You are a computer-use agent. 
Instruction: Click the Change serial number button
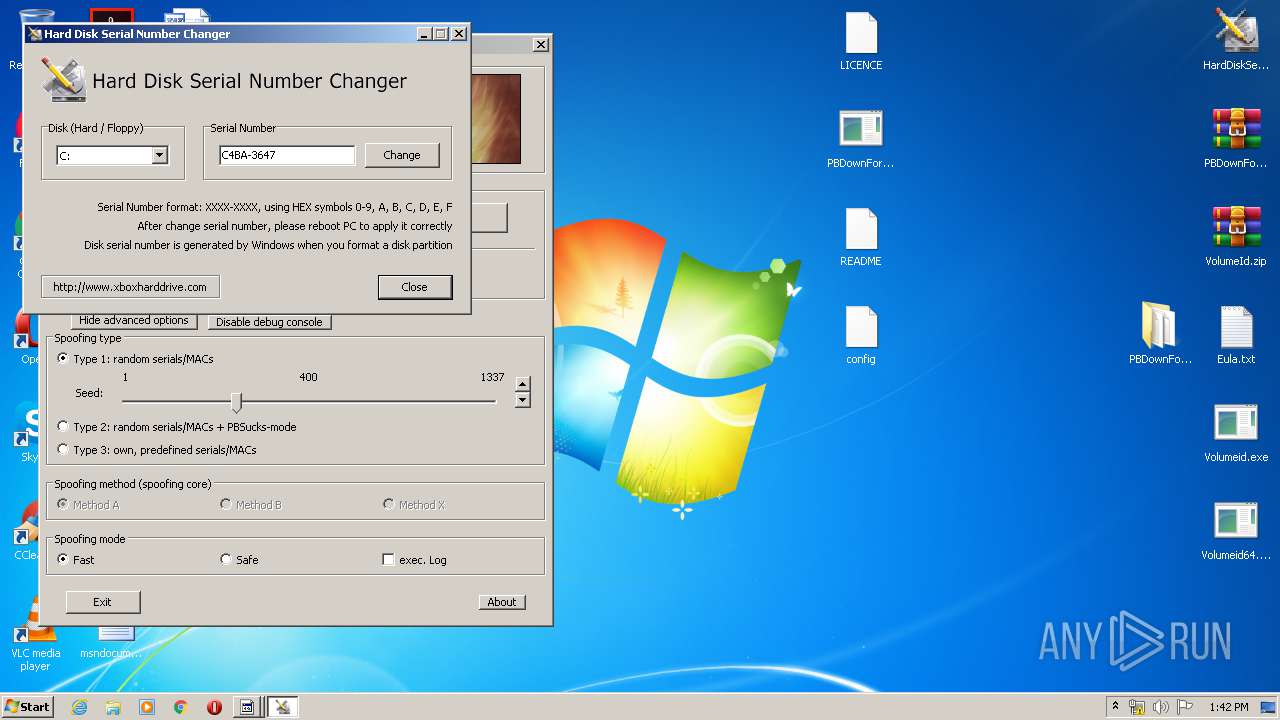(402, 155)
